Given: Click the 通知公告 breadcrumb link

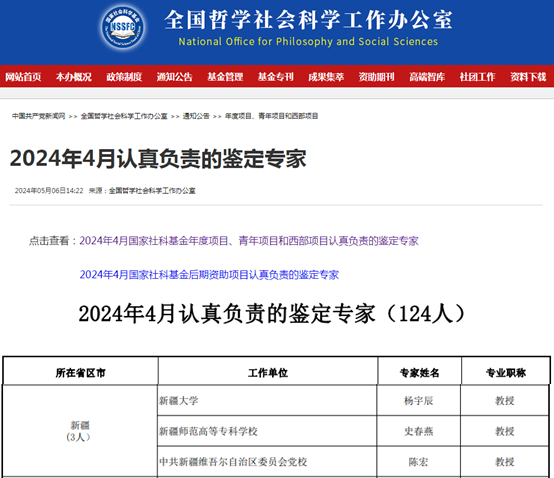Looking at the screenshot, I should click(196, 116).
